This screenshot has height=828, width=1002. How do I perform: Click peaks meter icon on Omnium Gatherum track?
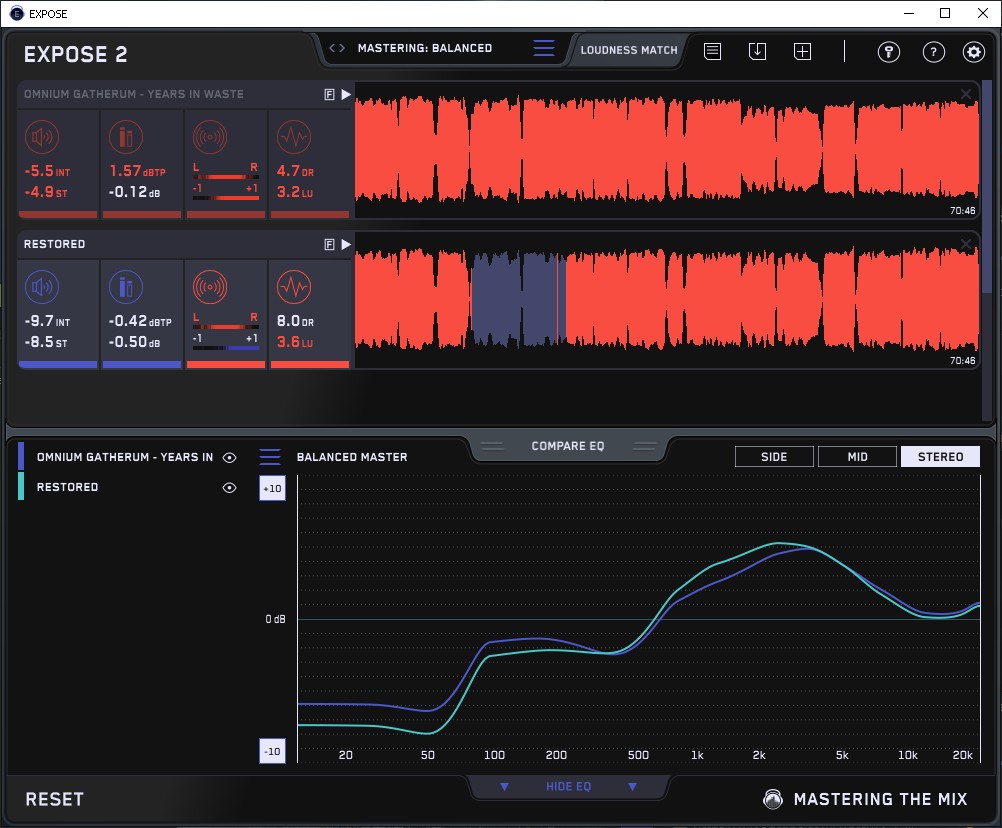tap(126, 137)
